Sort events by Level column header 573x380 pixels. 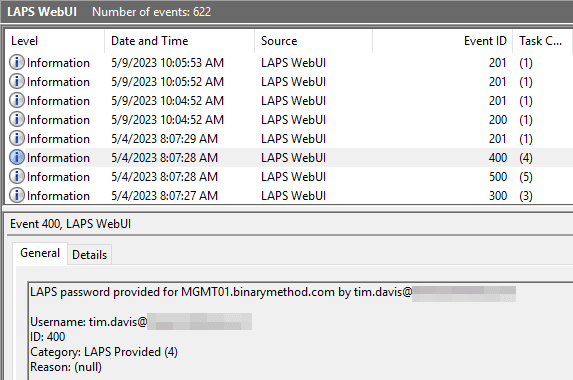55,41
